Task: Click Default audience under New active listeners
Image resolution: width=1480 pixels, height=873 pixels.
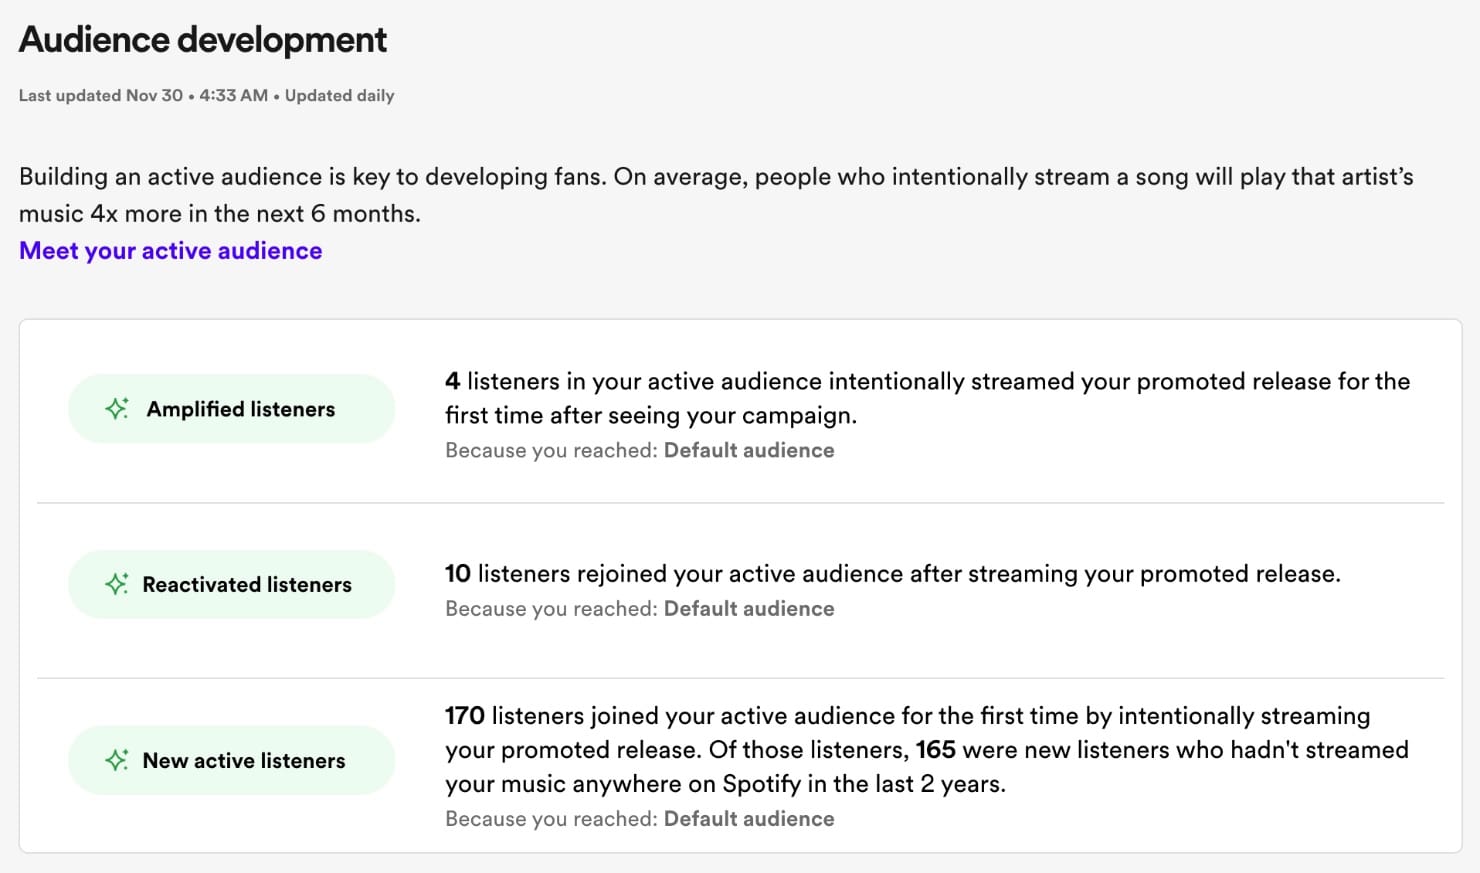Action: click(x=749, y=818)
